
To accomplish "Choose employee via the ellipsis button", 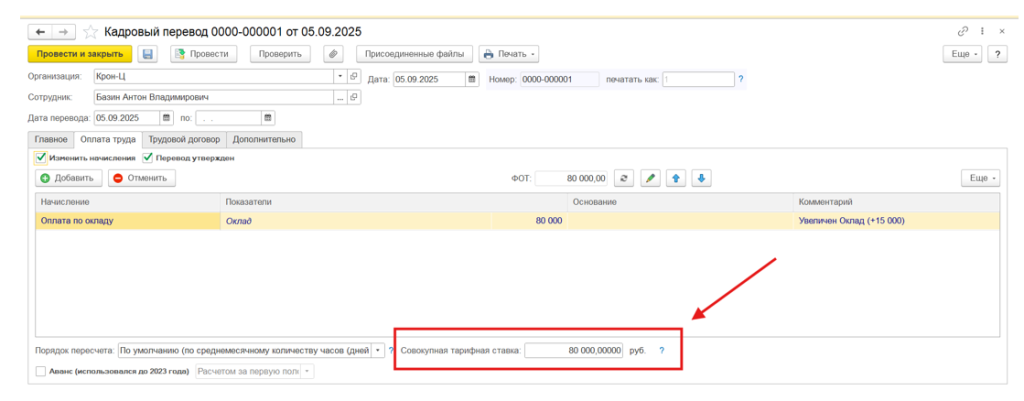I will (340, 97).
